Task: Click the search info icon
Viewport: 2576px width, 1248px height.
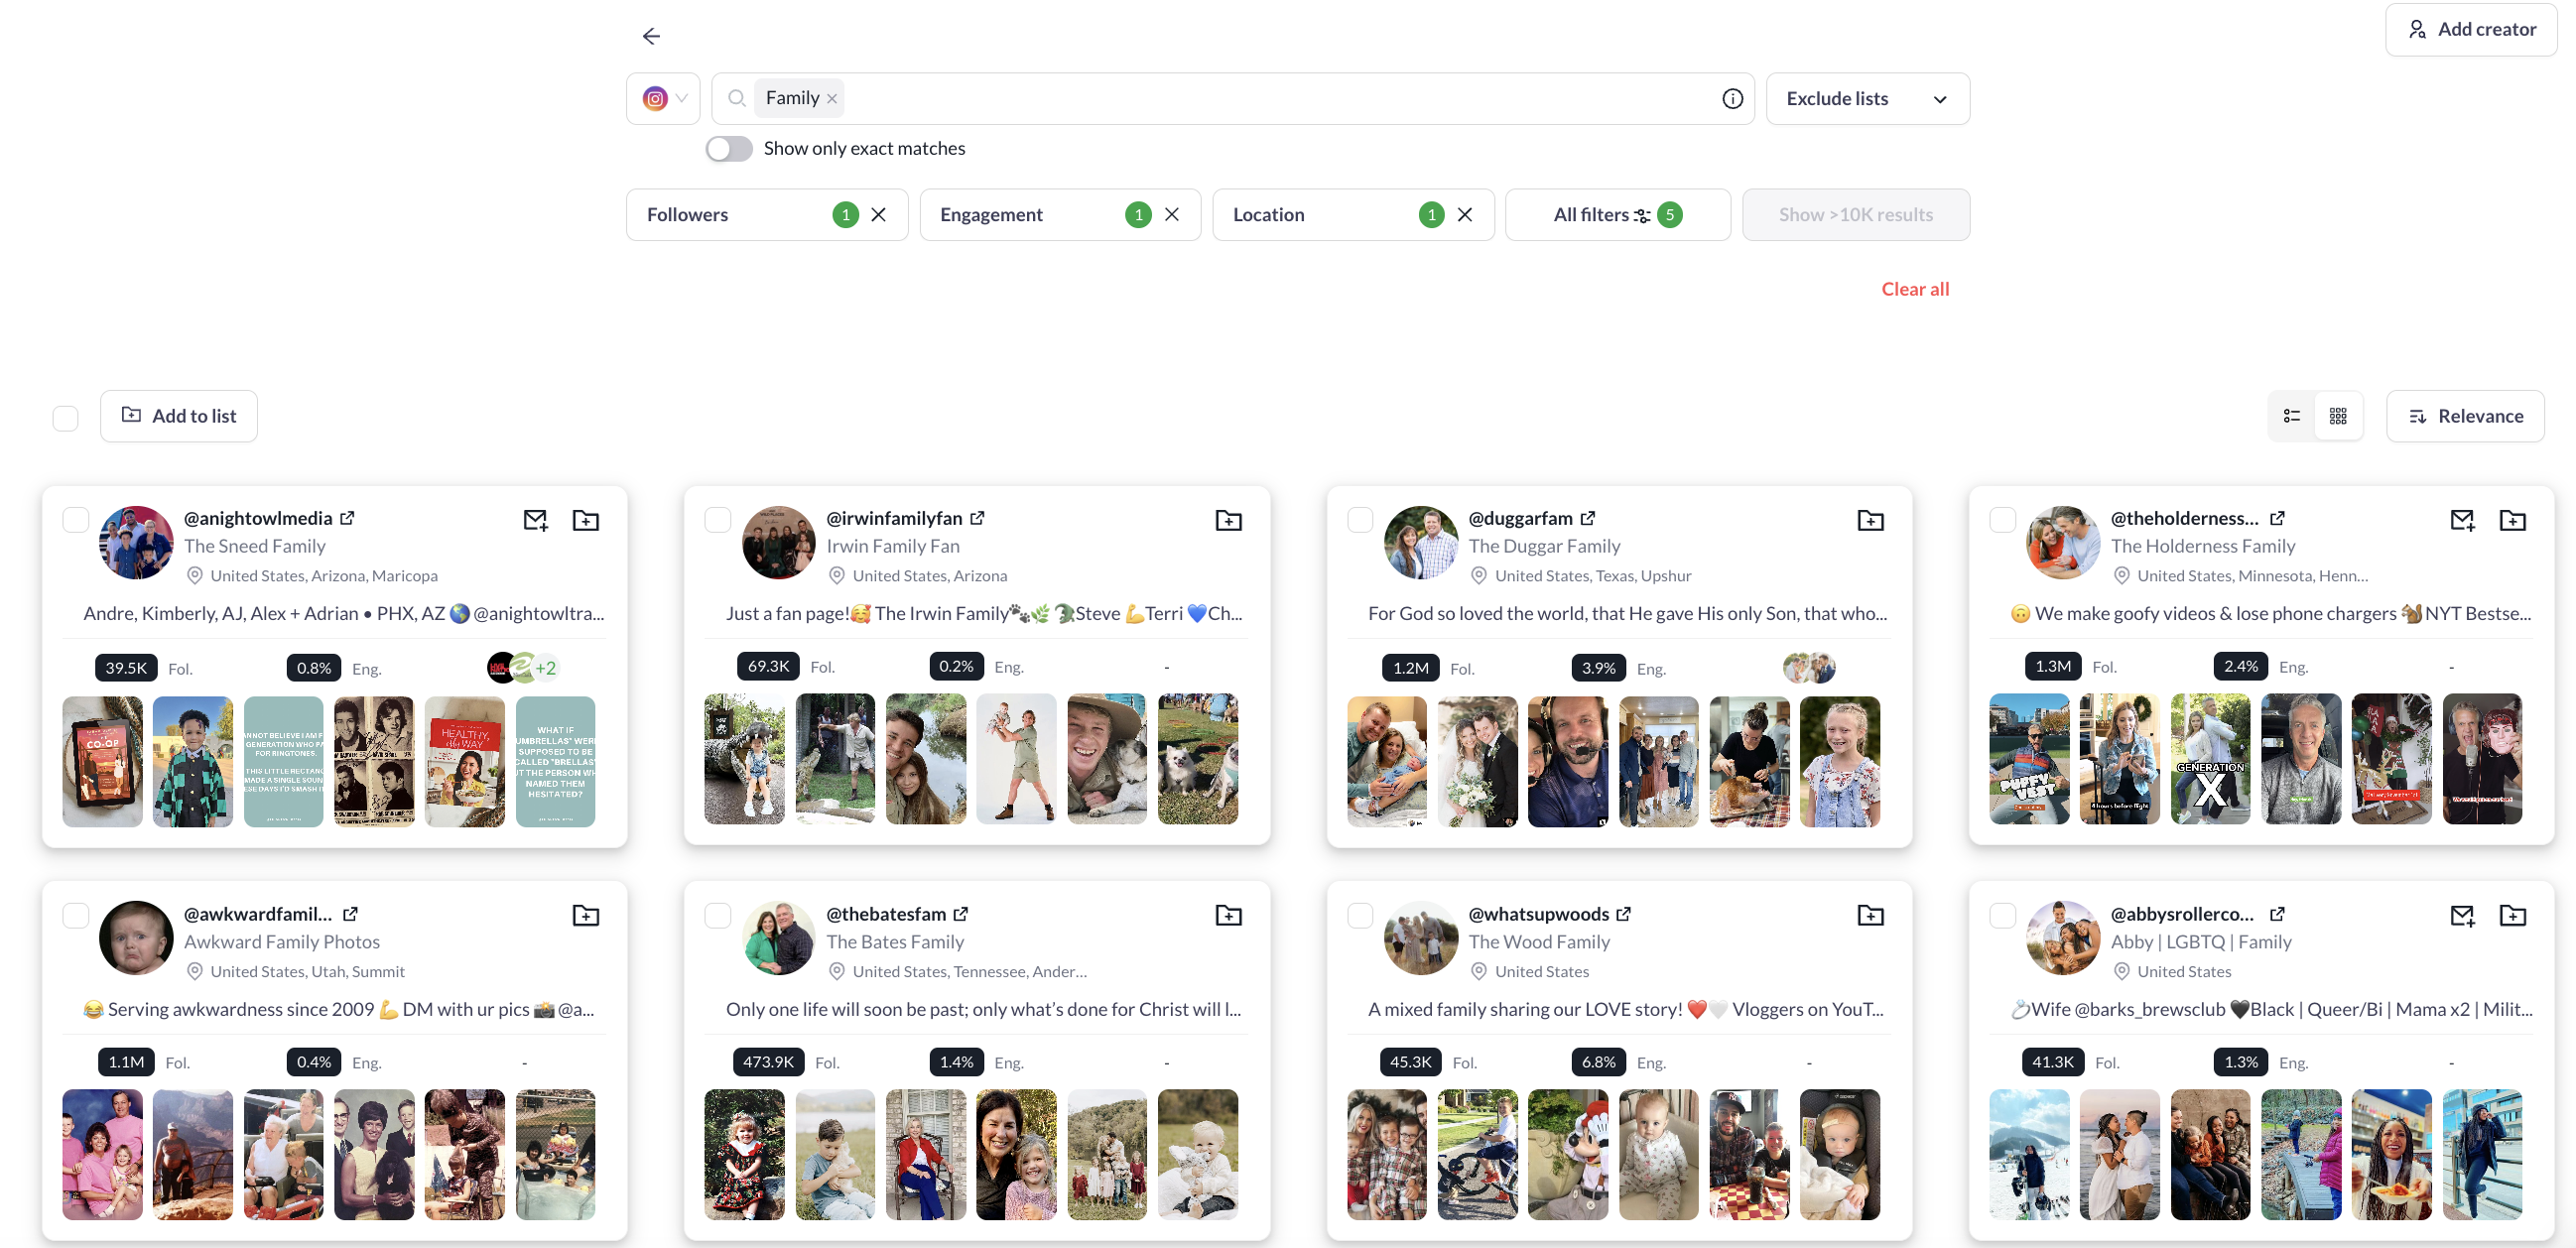Action: pyautogui.click(x=1732, y=98)
